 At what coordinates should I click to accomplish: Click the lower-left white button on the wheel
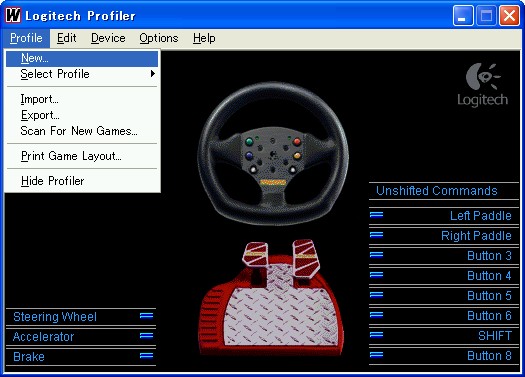click(253, 170)
